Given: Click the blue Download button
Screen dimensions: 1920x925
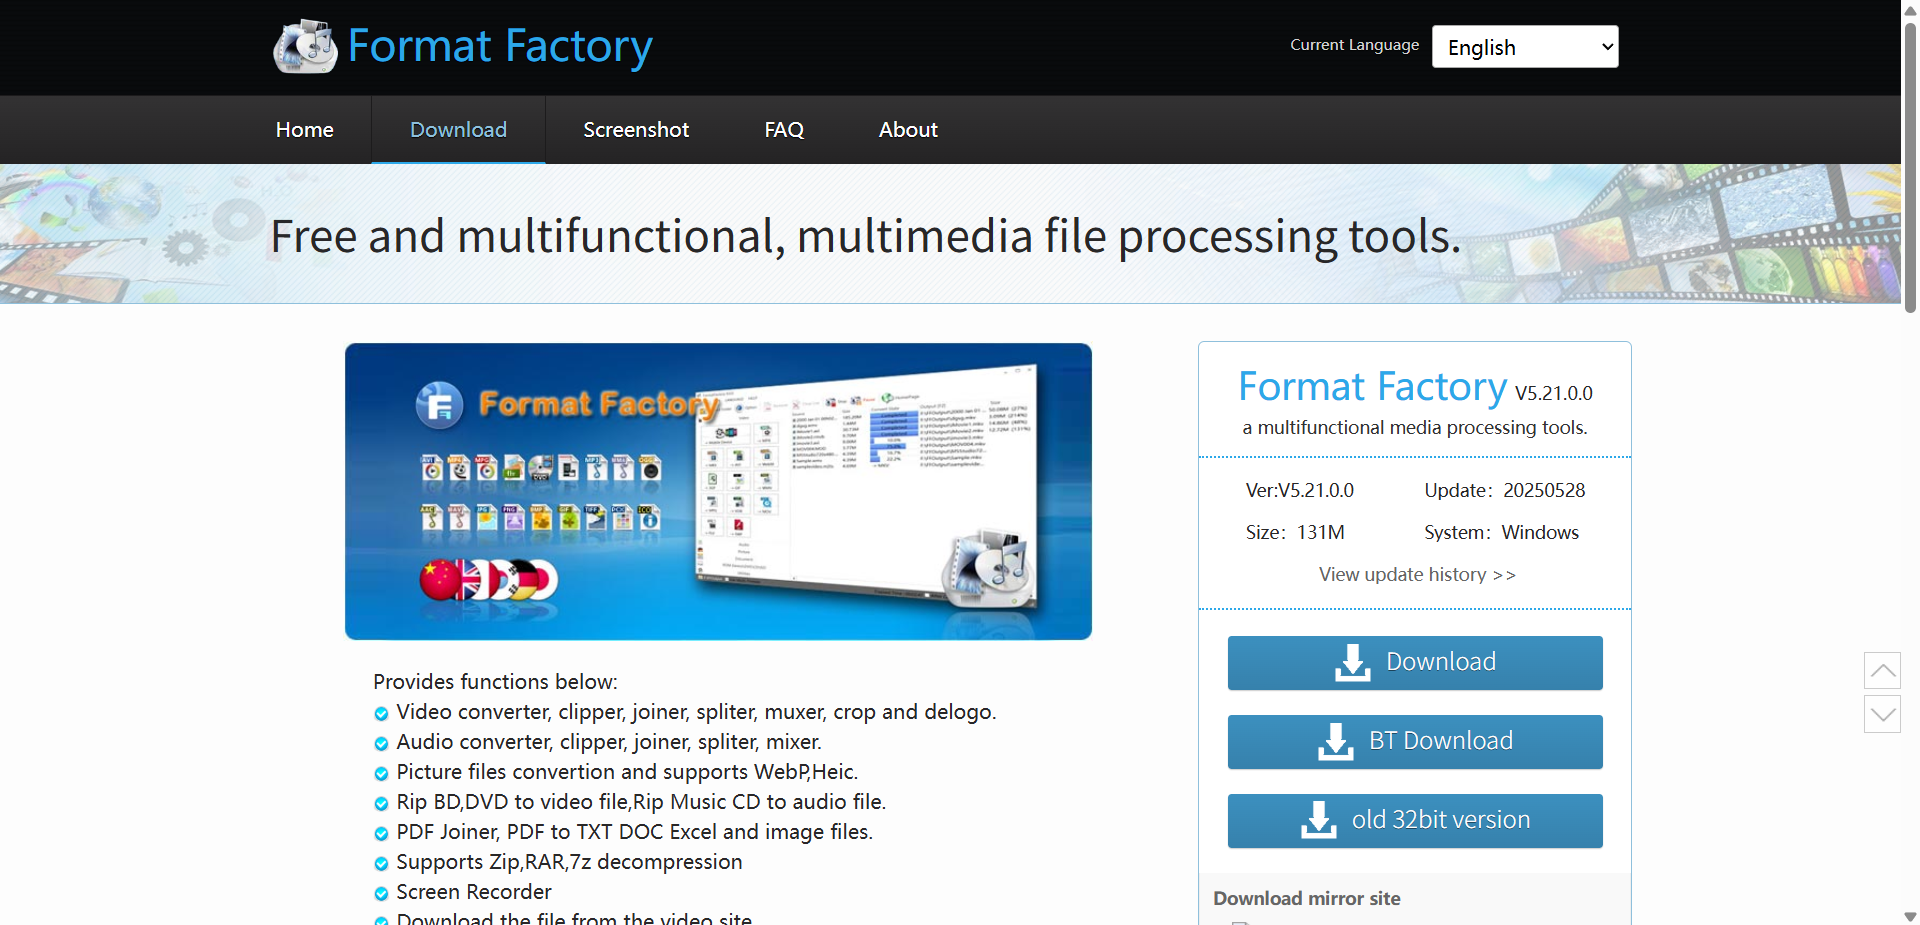Looking at the screenshot, I should click(x=1415, y=662).
